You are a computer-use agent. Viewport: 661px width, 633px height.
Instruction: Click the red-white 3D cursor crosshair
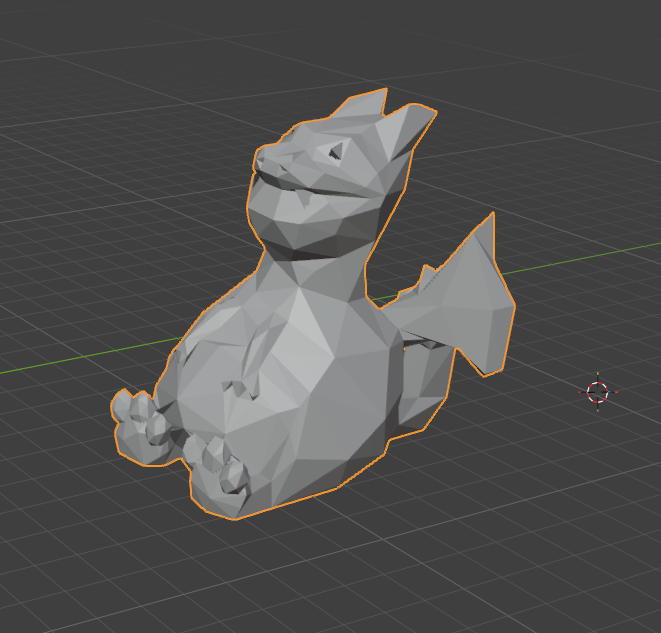pos(598,392)
